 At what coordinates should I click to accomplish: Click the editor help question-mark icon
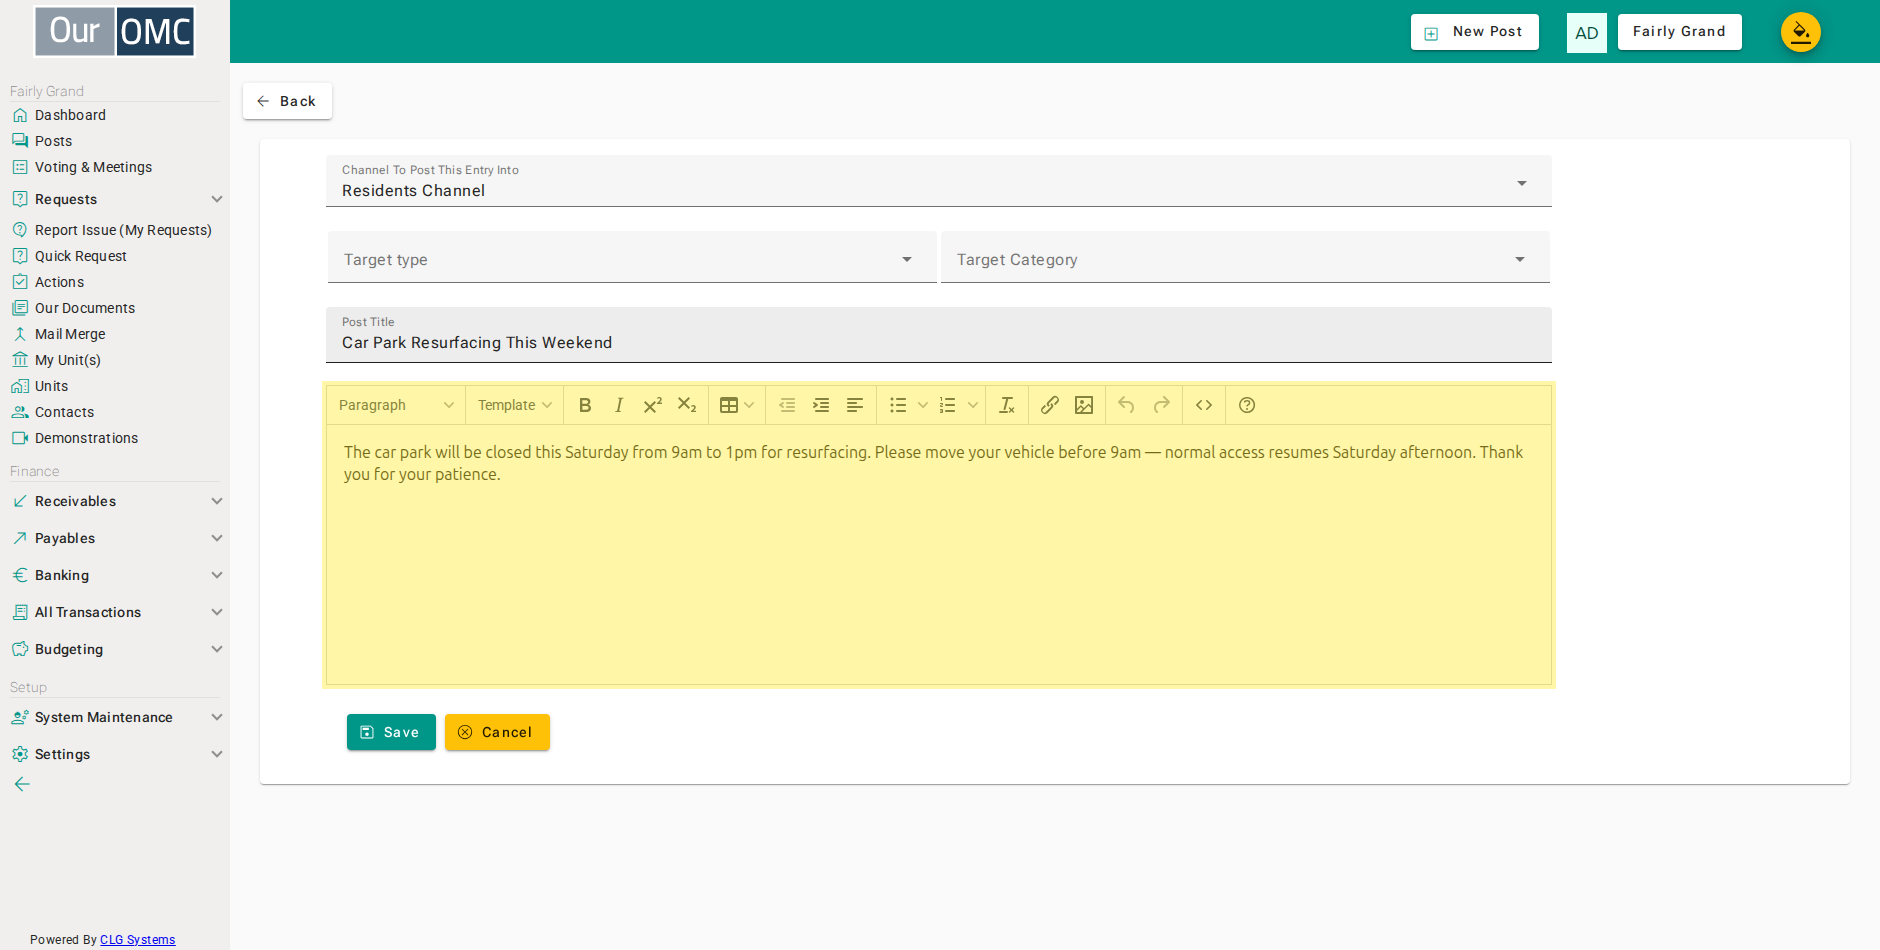(x=1247, y=405)
